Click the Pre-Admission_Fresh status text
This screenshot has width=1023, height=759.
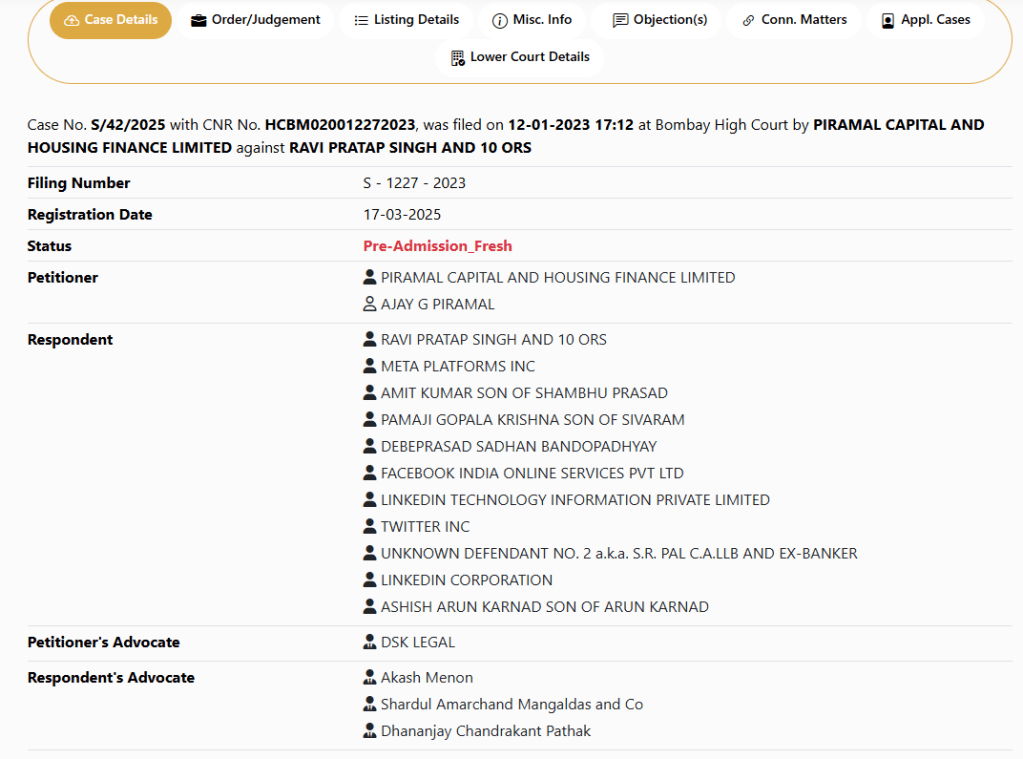(x=437, y=246)
